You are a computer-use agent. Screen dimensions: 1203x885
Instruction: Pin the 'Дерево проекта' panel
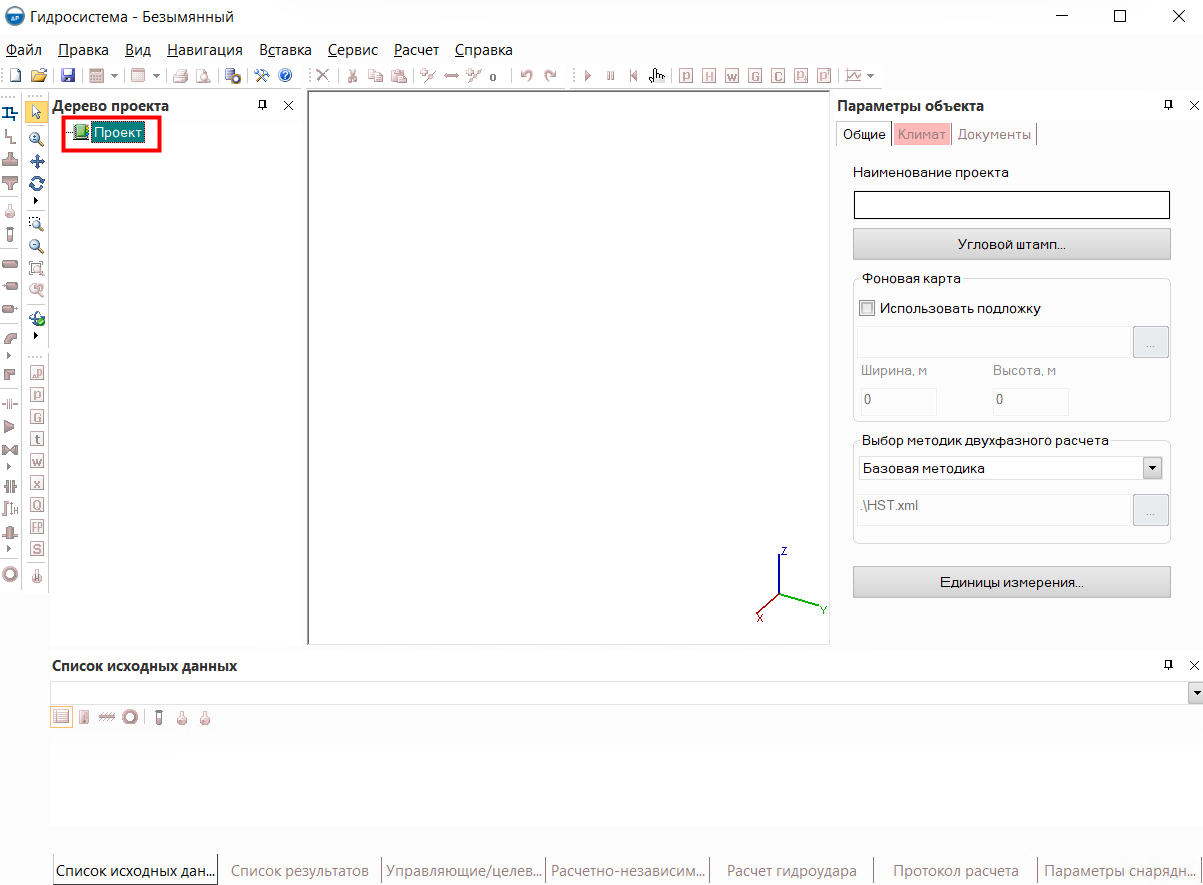tap(263, 106)
